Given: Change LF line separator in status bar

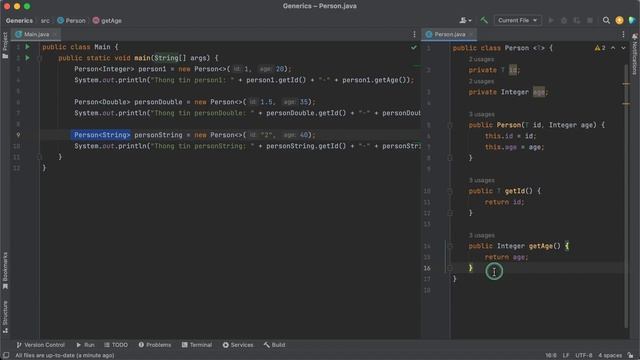Looking at the screenshot, I should 566,356.
